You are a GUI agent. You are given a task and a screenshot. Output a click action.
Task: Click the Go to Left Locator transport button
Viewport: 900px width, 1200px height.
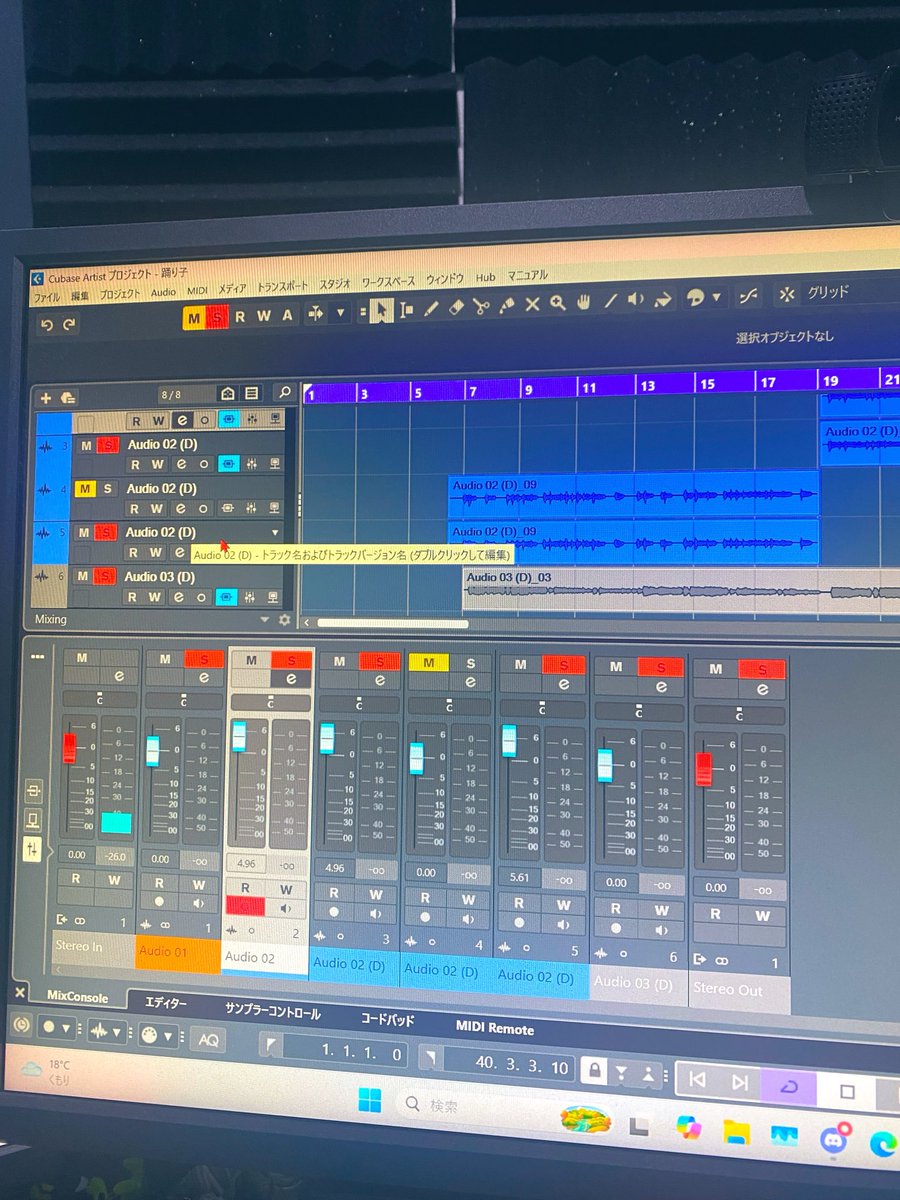[698, 1081]
